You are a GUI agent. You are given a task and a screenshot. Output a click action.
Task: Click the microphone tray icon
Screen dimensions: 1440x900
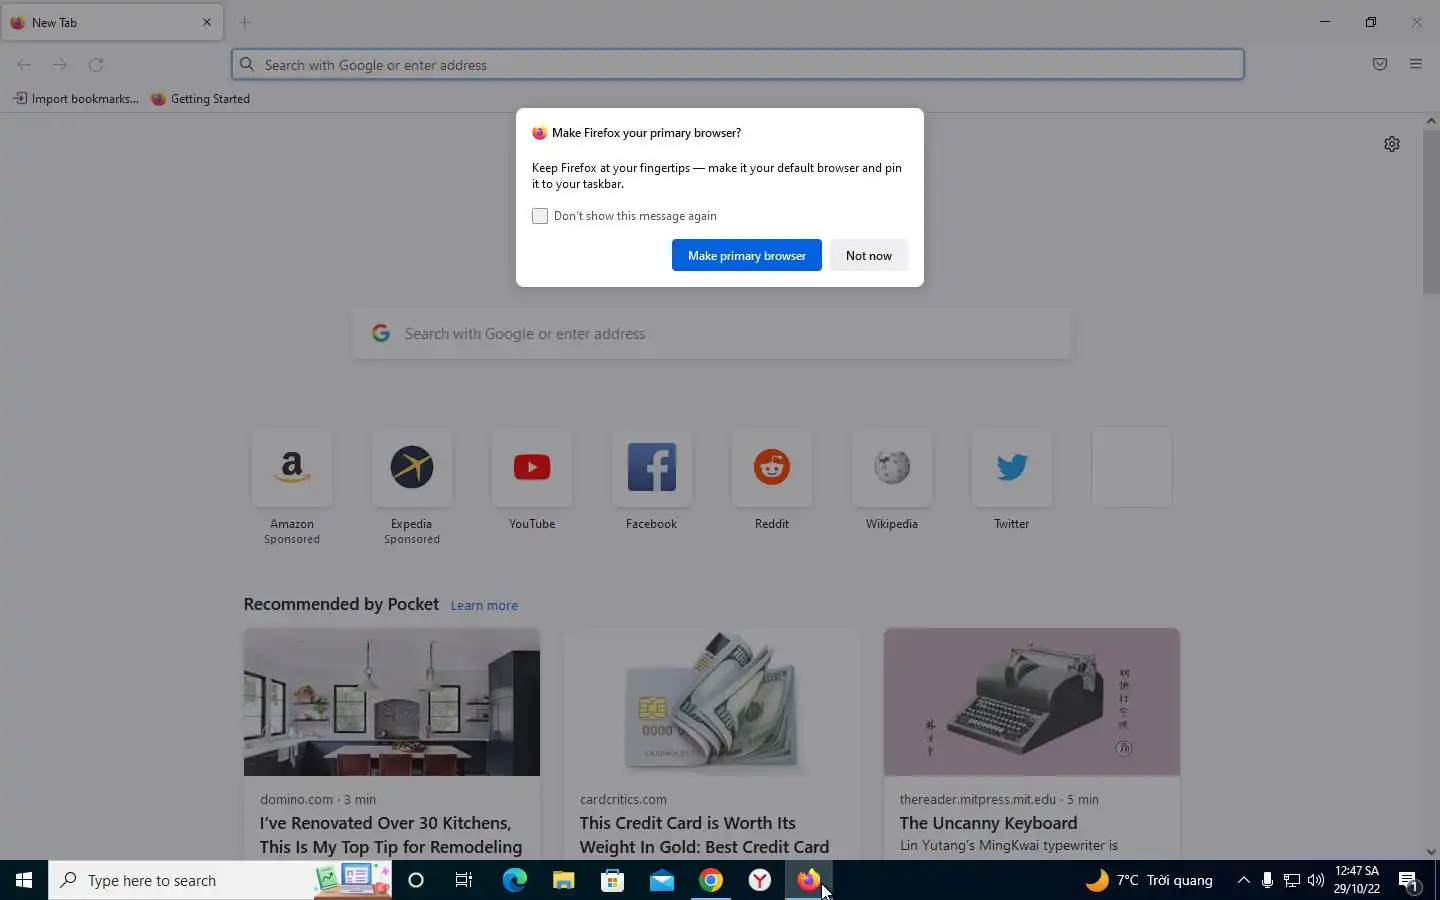point(1267,880)
